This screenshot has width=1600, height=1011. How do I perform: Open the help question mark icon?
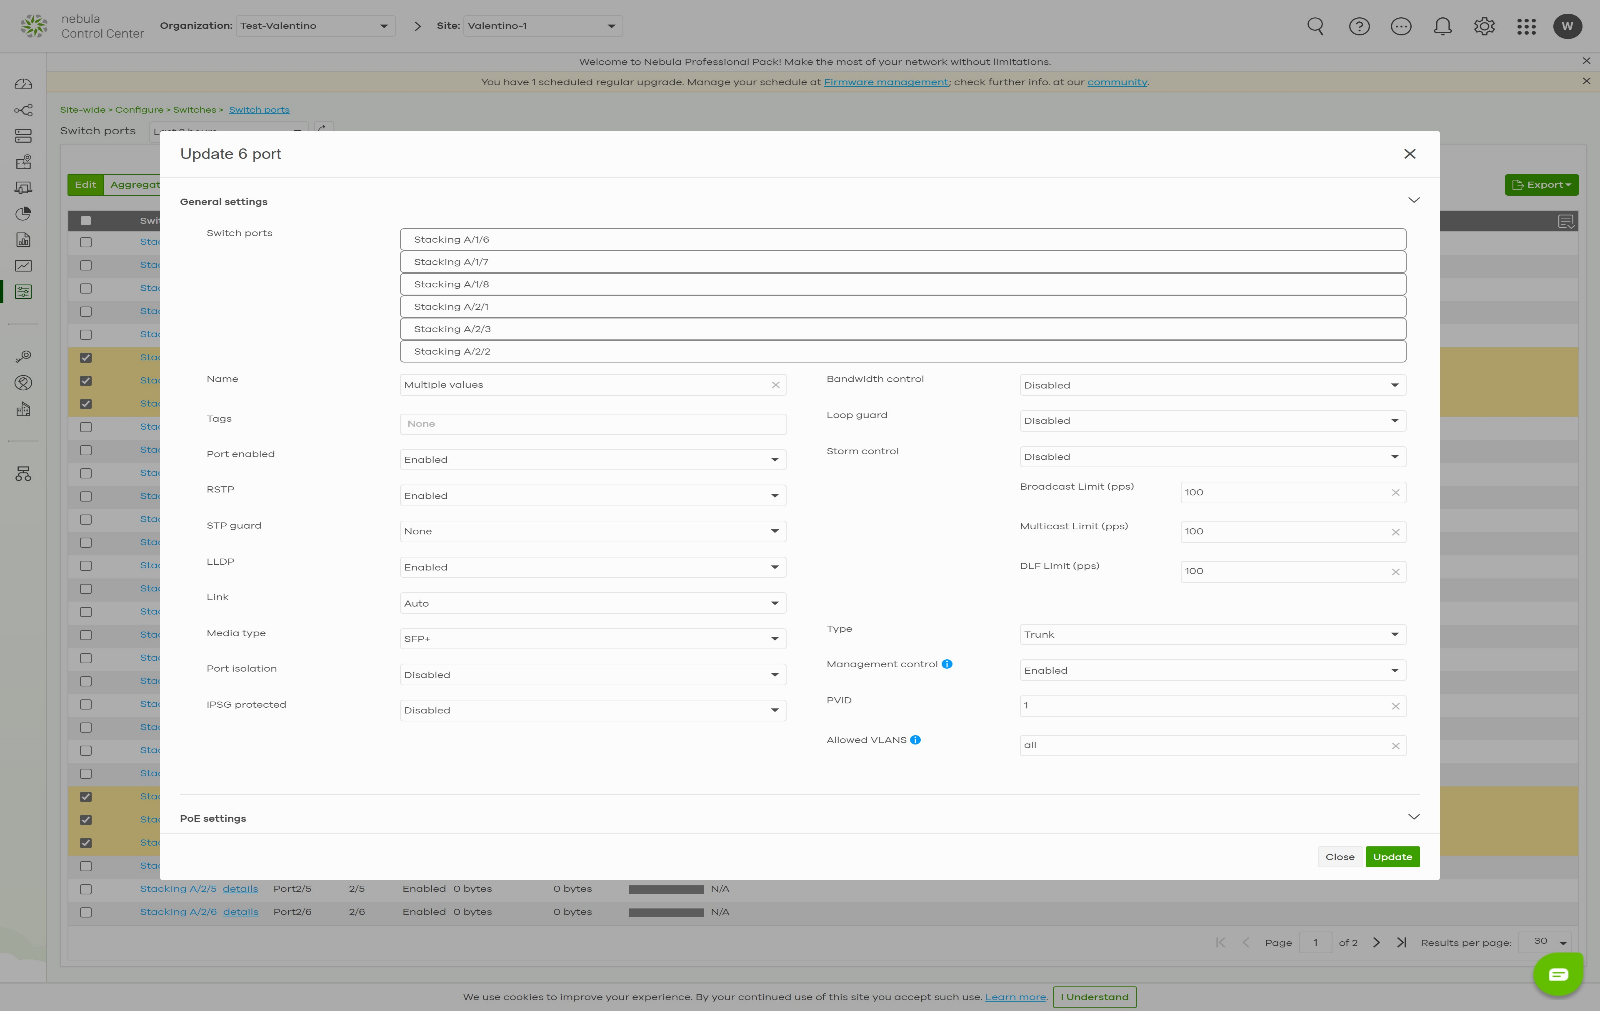(1359, 26)
